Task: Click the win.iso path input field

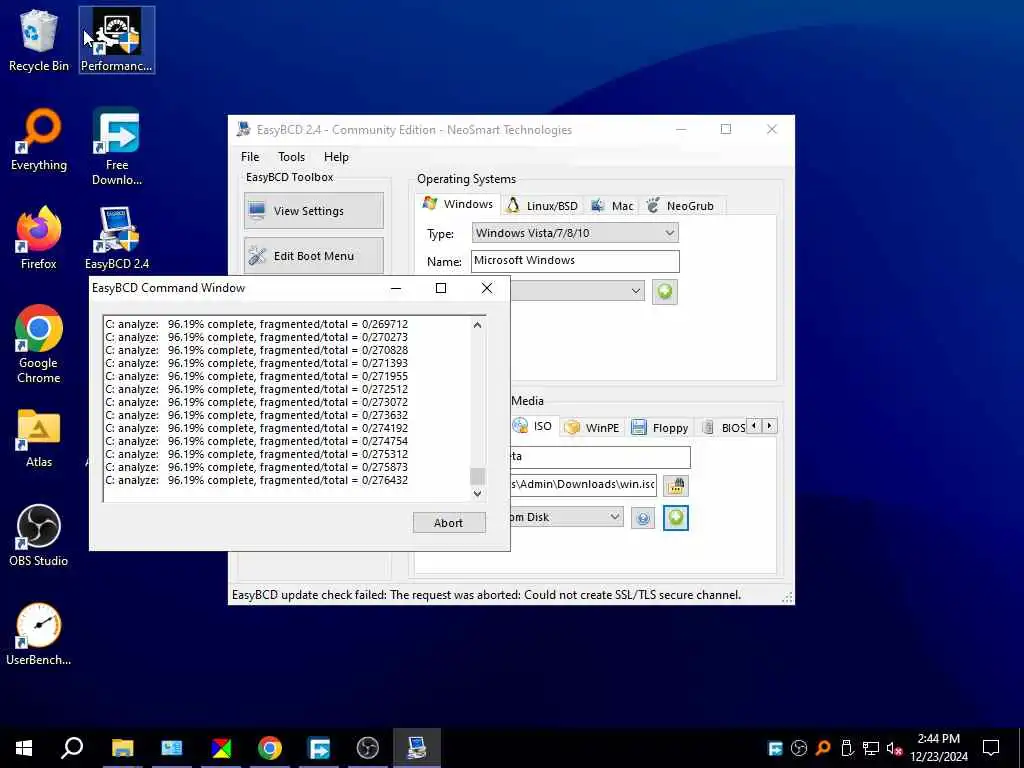Action: (583, 485)
